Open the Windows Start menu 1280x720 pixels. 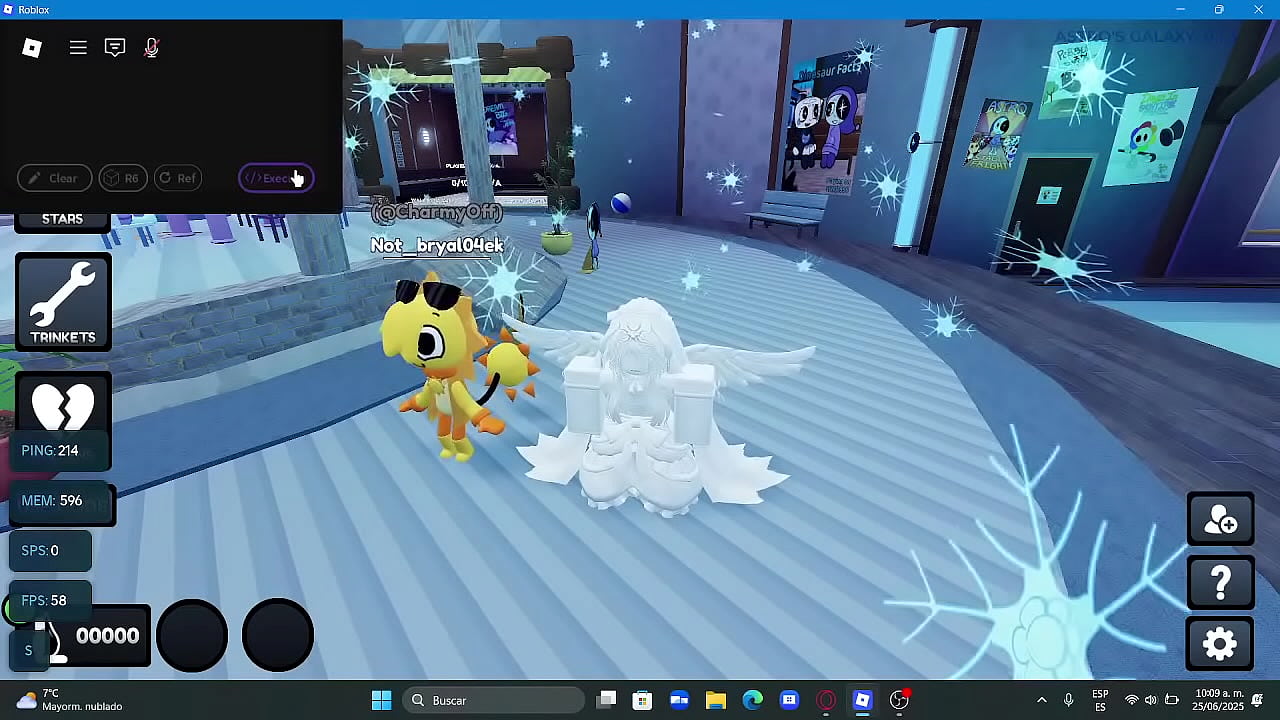[x=381, y=699]
